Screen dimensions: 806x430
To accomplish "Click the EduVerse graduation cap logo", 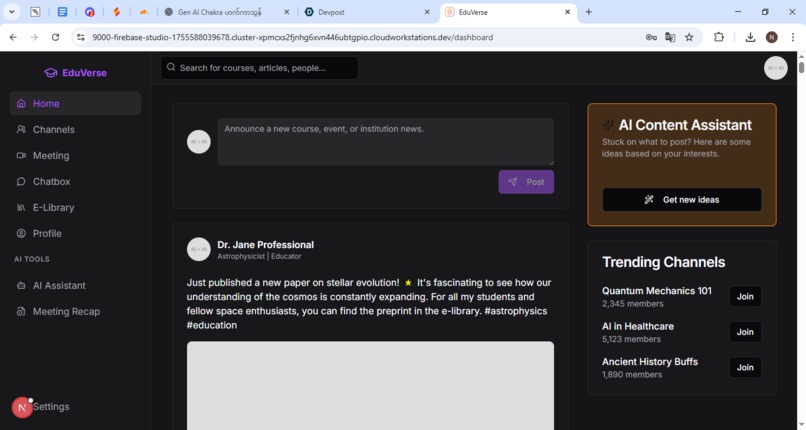I will pyautogui.click(x=50, y=73).
